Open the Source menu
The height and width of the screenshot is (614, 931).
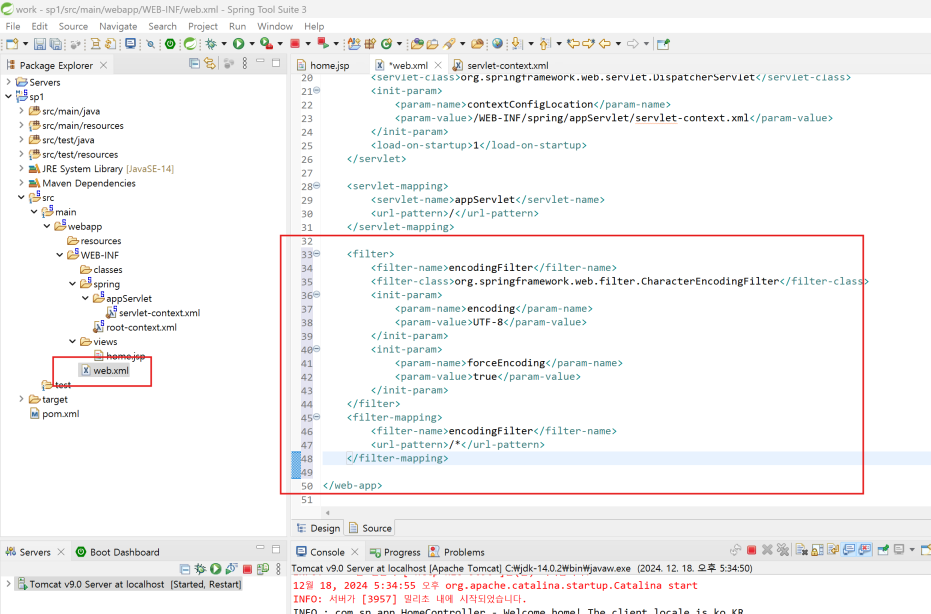[x=73, y=26]
